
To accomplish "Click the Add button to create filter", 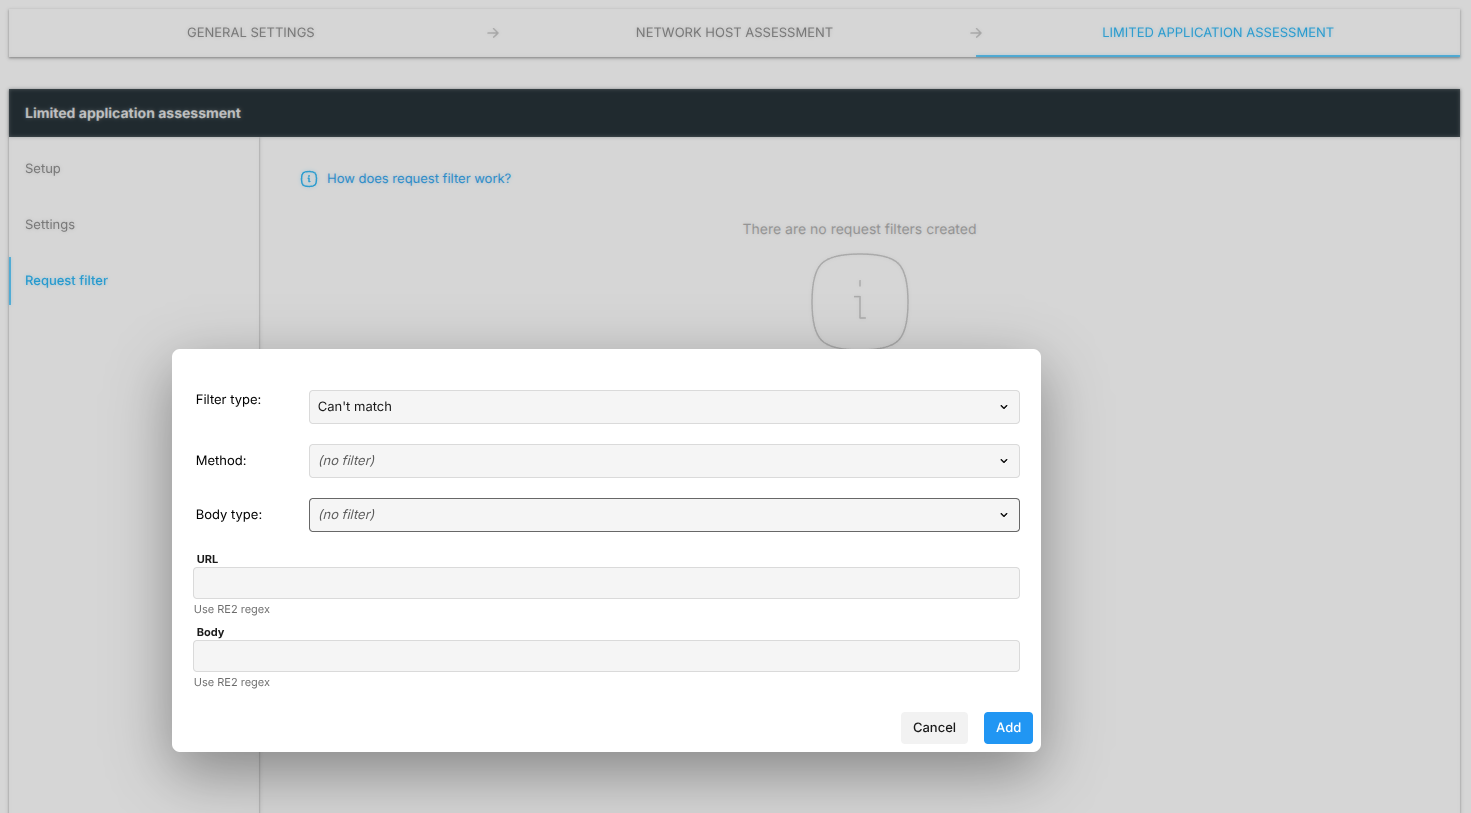I will pyautogui.click(x=1008, y=728).
